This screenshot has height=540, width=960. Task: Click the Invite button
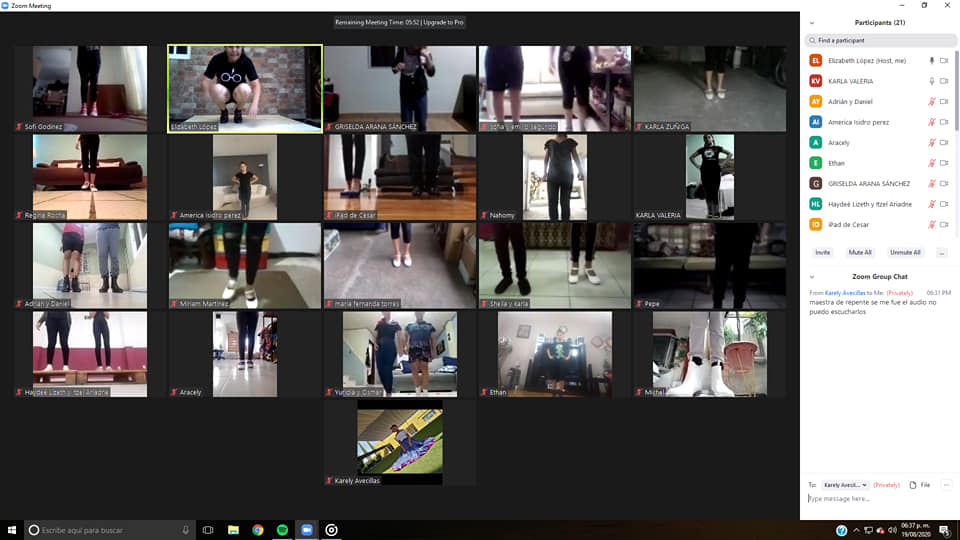pyautogui.click(x=822, y=253)
